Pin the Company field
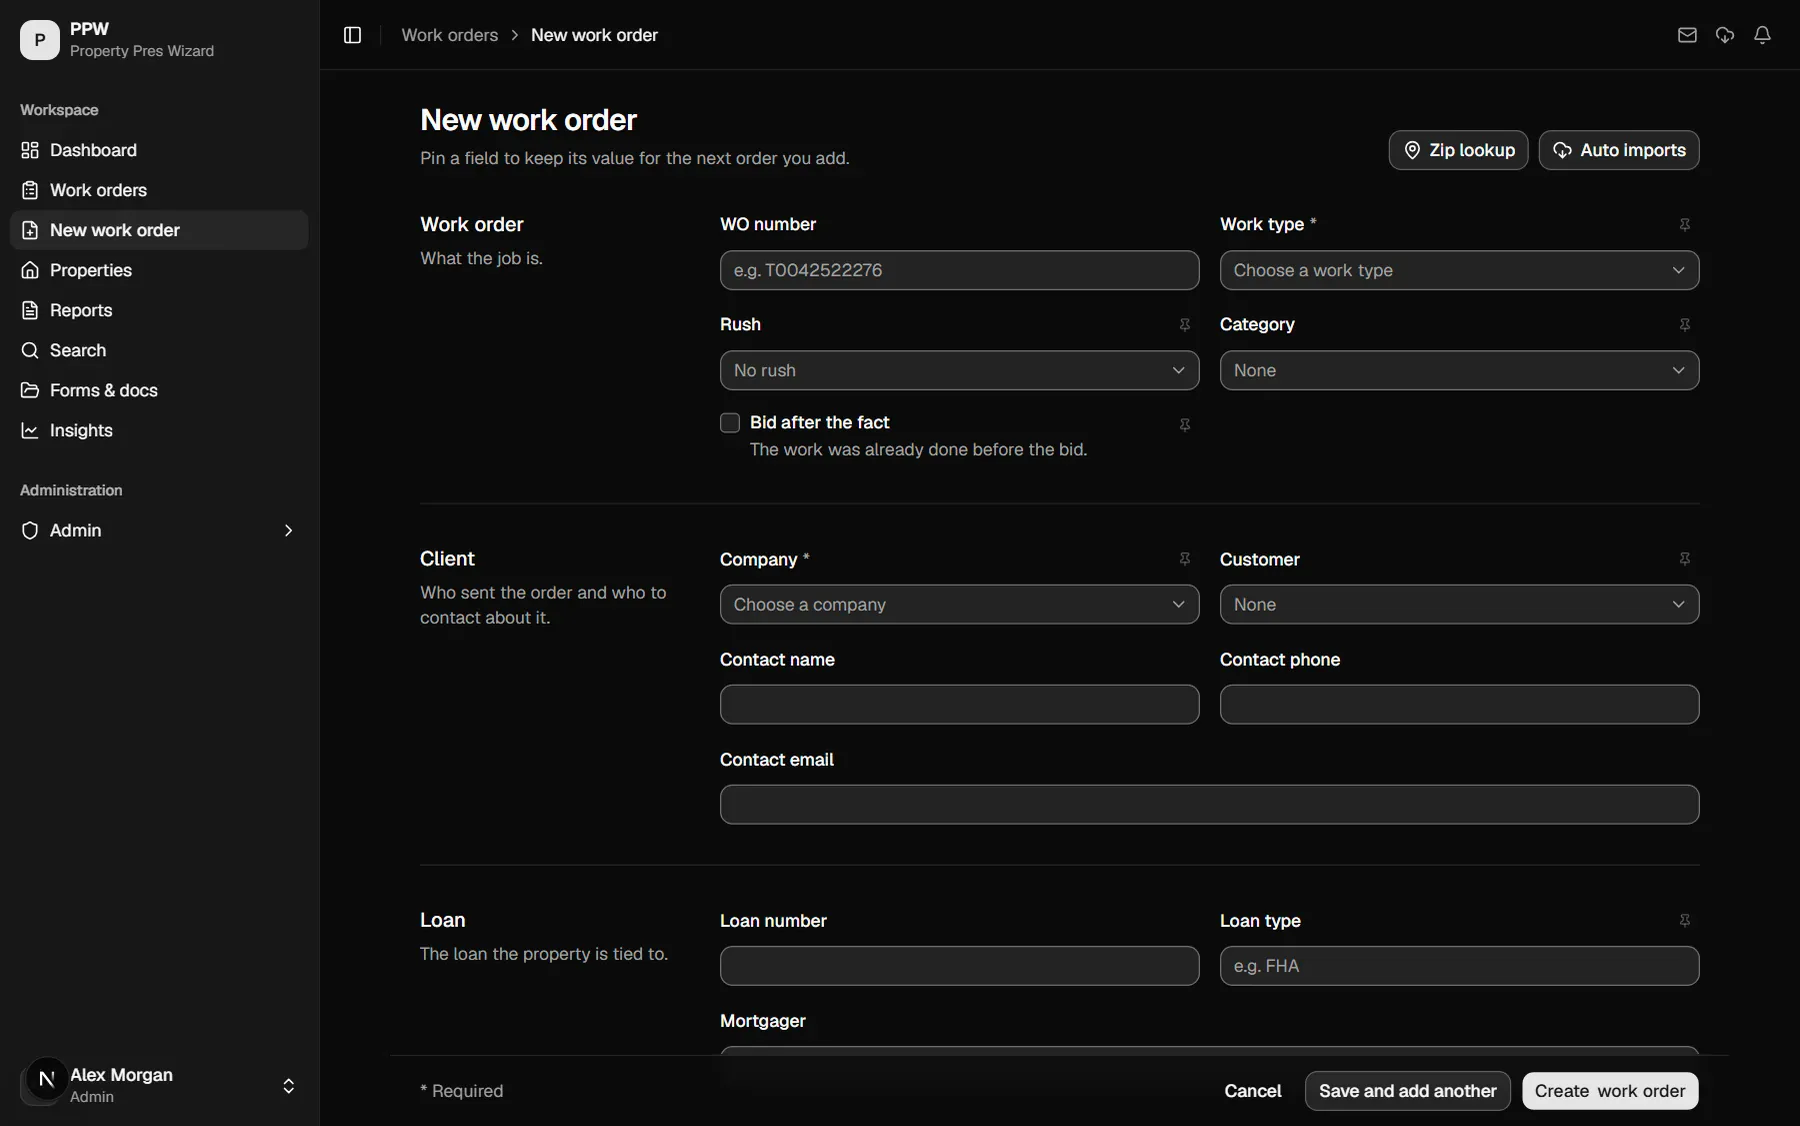Screen dimensions: 1800x1126 (x=1185, y=559)
